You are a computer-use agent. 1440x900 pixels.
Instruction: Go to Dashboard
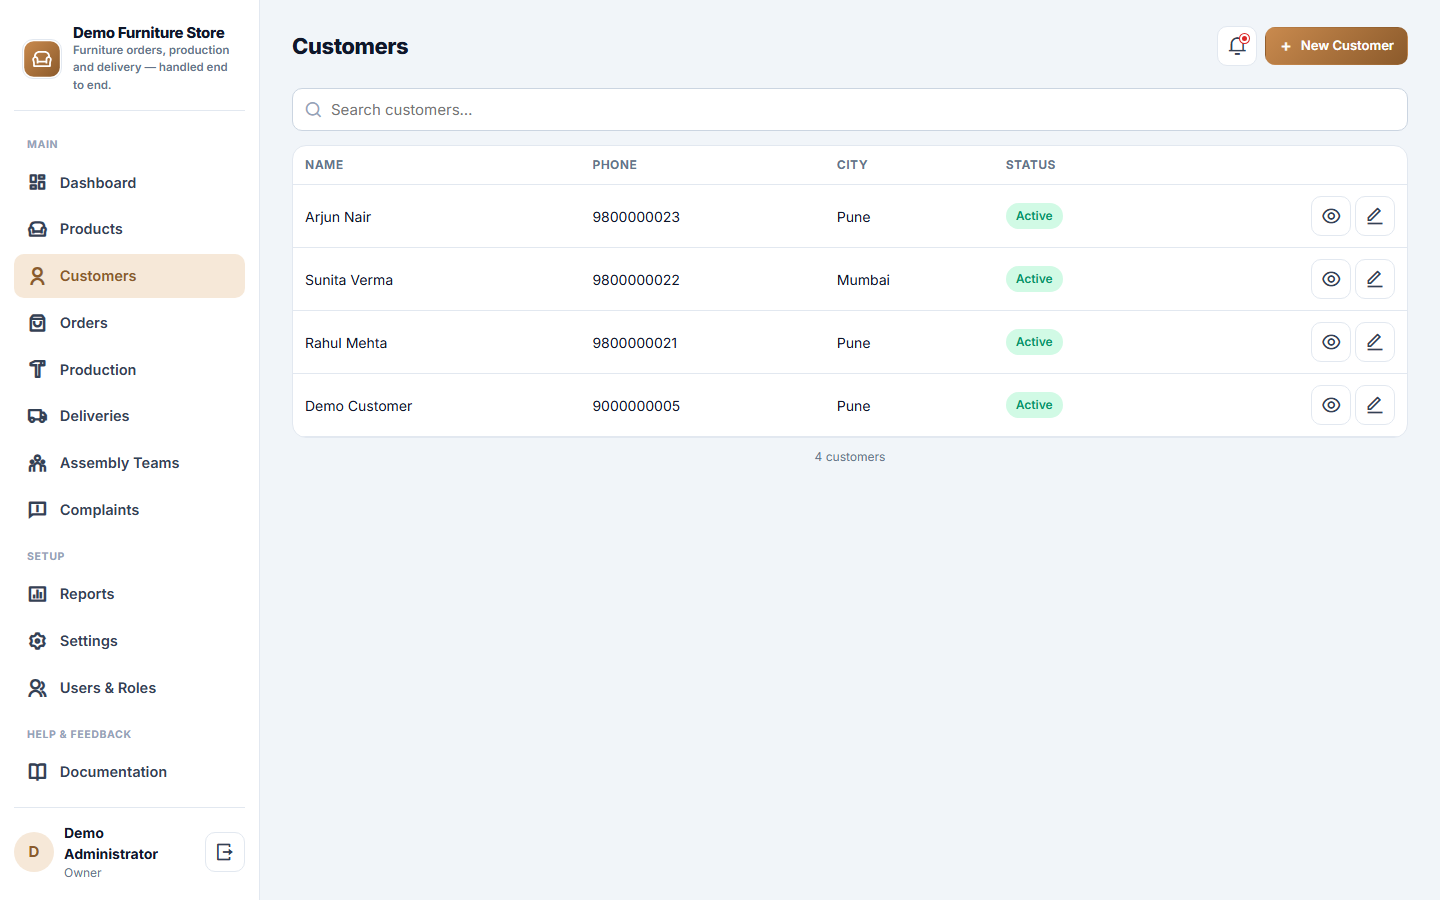pos(129,183)
